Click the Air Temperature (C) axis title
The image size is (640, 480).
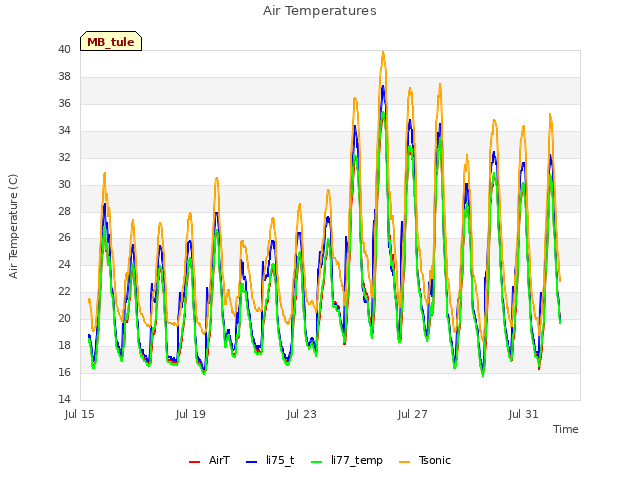(13, 226)
